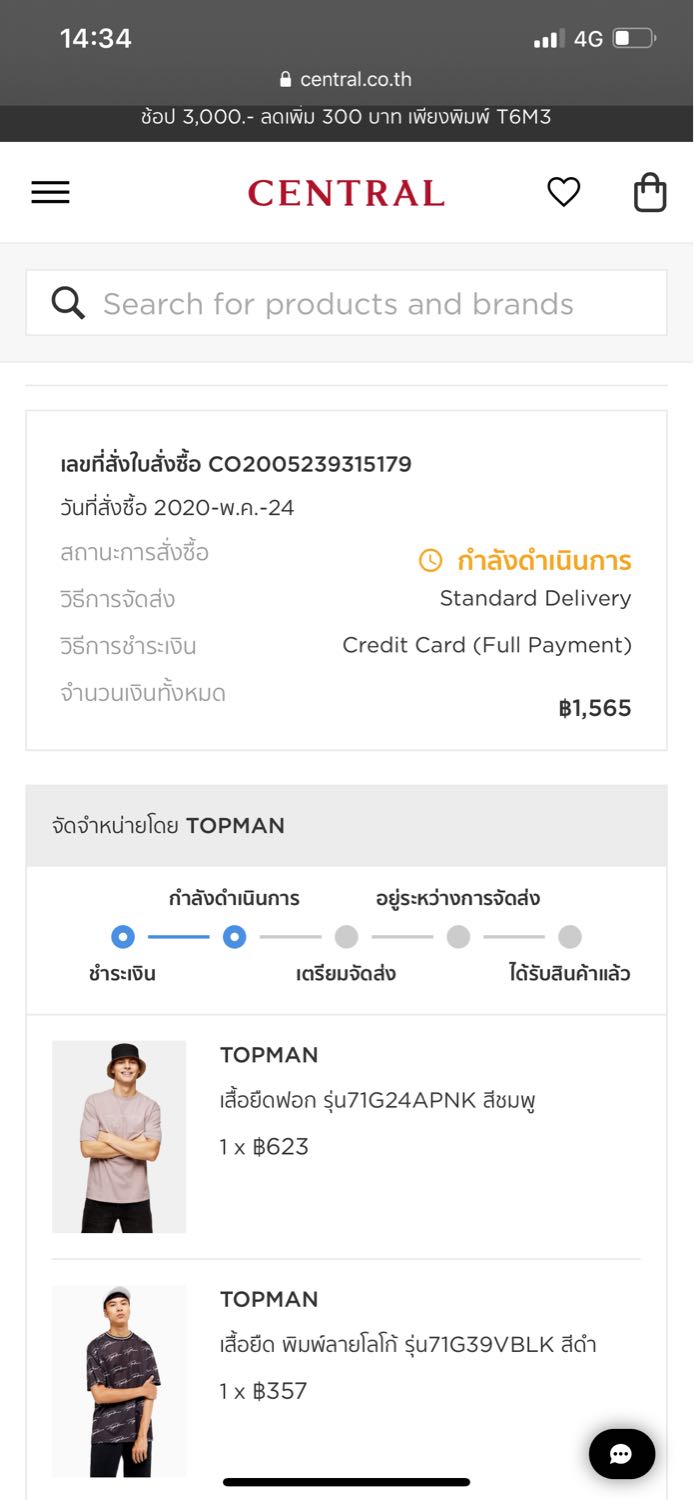Tap the promo banner with code T6M3
This screenshot has width=694, height=1500.
click(x=346, y=117)
